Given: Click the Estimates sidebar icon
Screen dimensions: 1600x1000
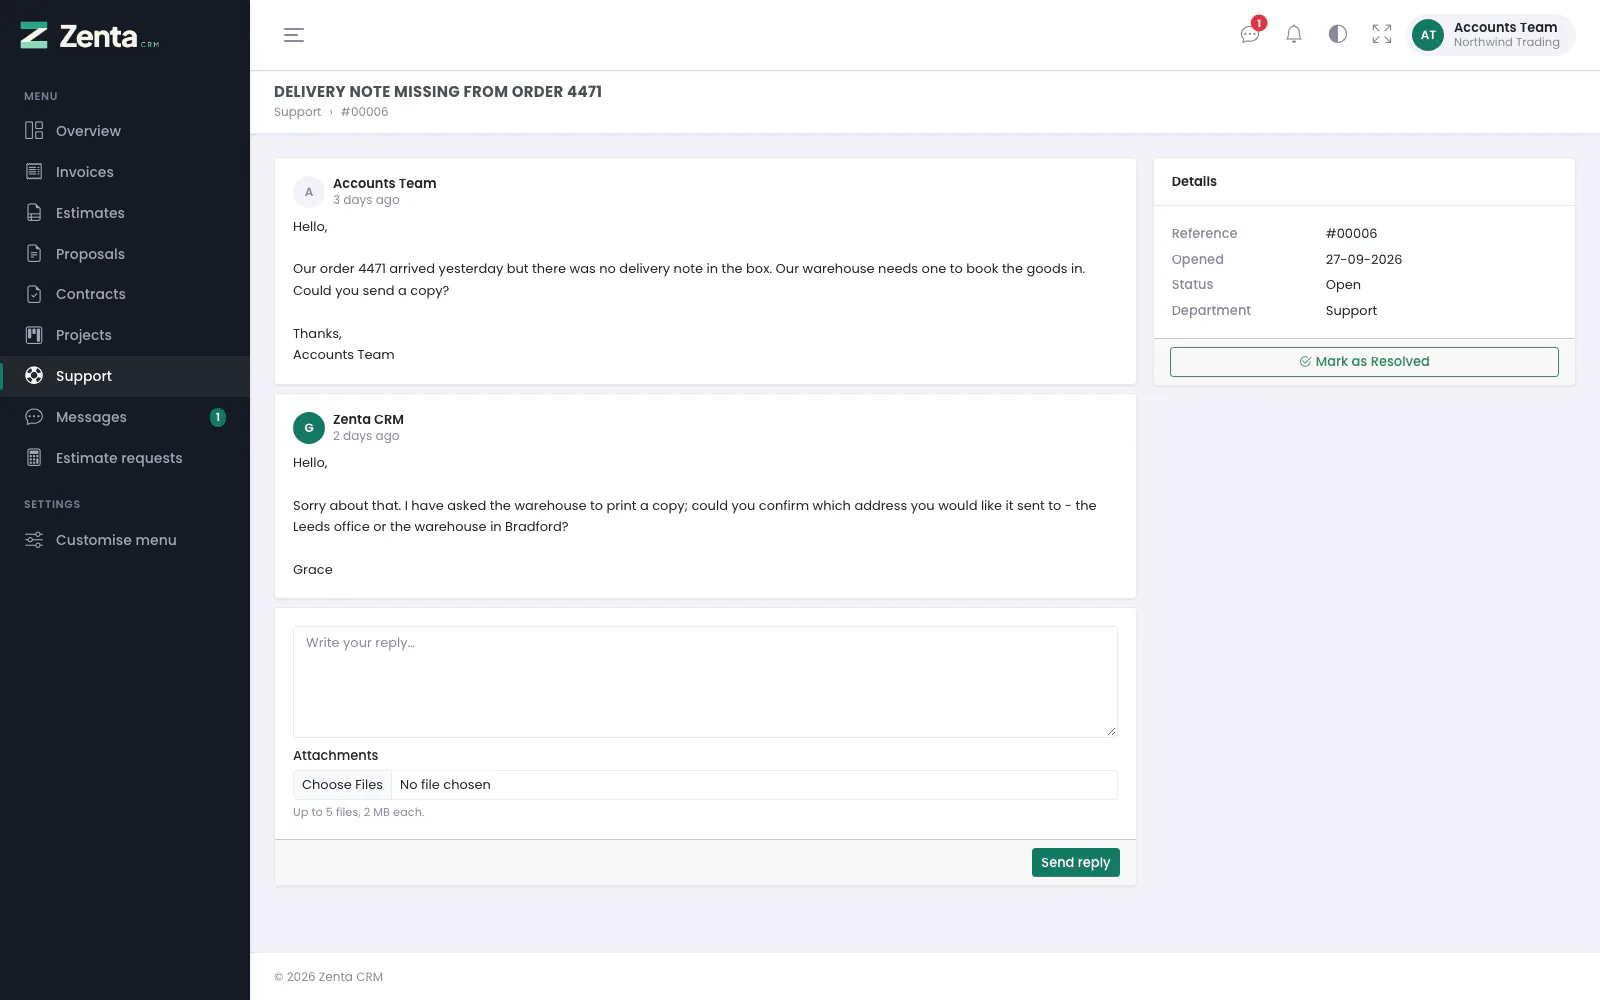Looking at the screenshot, I should (x=34, y=213).
